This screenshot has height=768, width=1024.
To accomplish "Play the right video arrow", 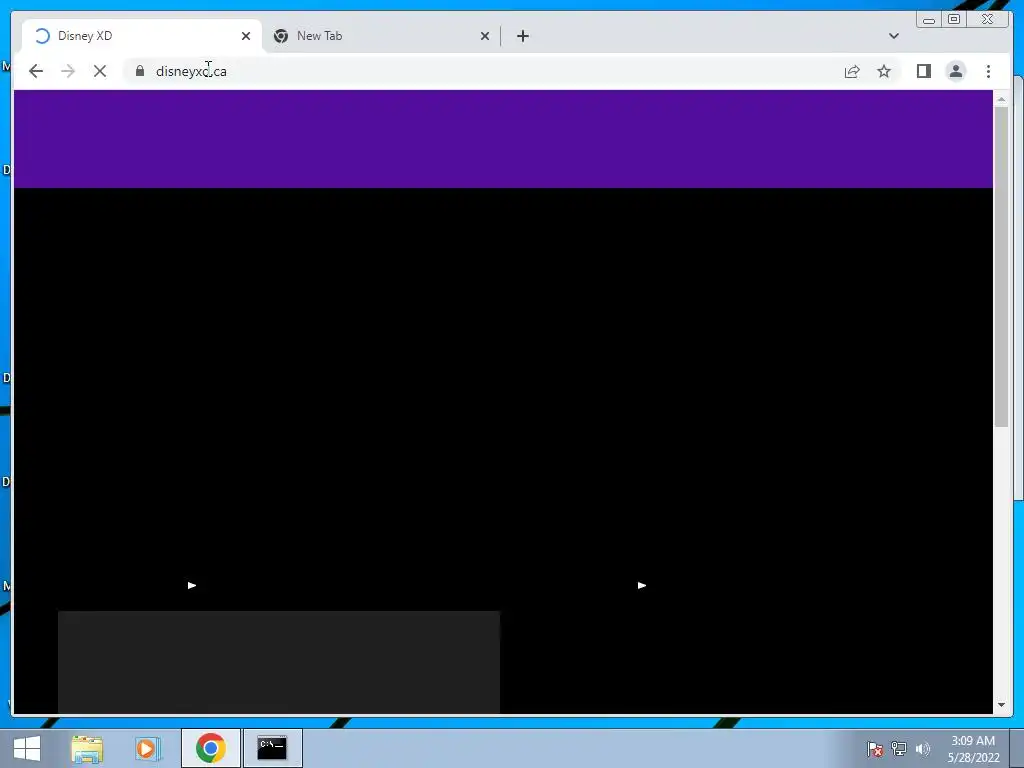I will click(x=642, y=585).
